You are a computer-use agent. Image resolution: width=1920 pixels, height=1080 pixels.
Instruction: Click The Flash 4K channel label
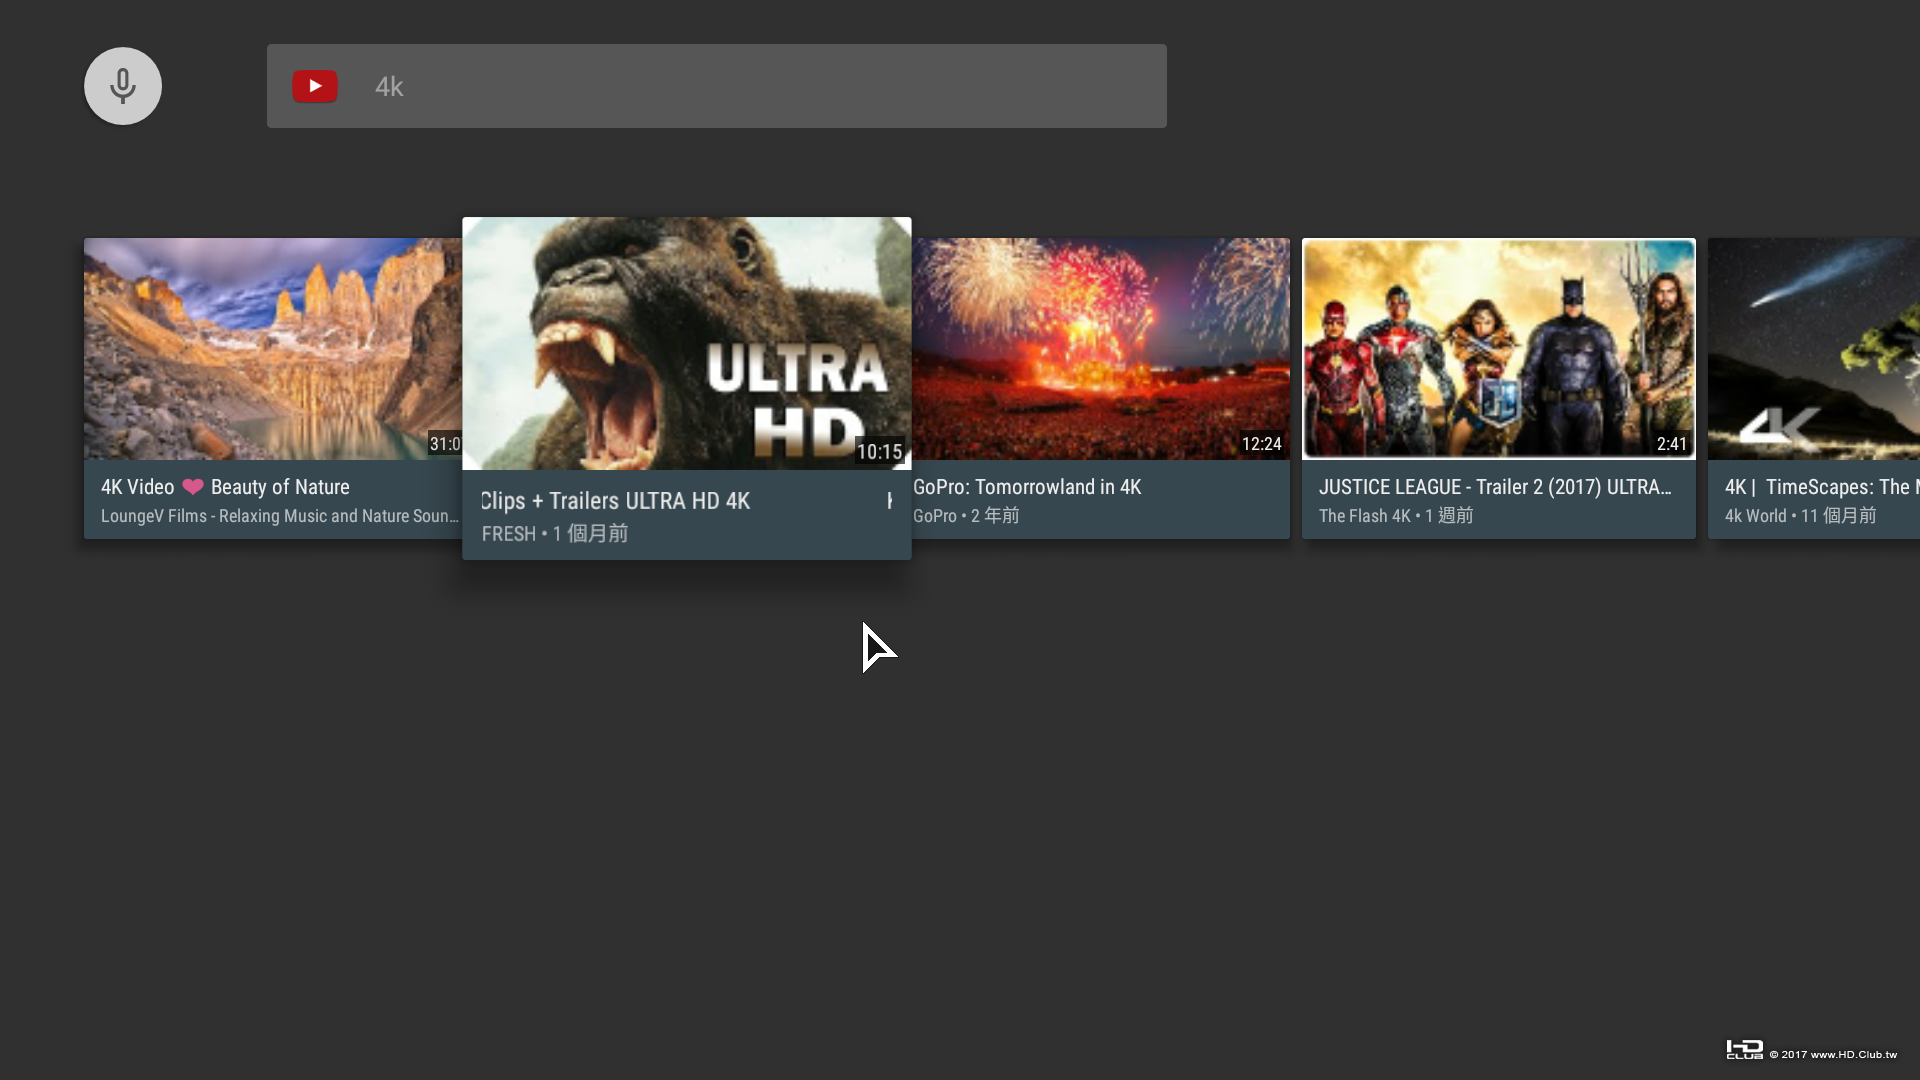(1364, 516)
